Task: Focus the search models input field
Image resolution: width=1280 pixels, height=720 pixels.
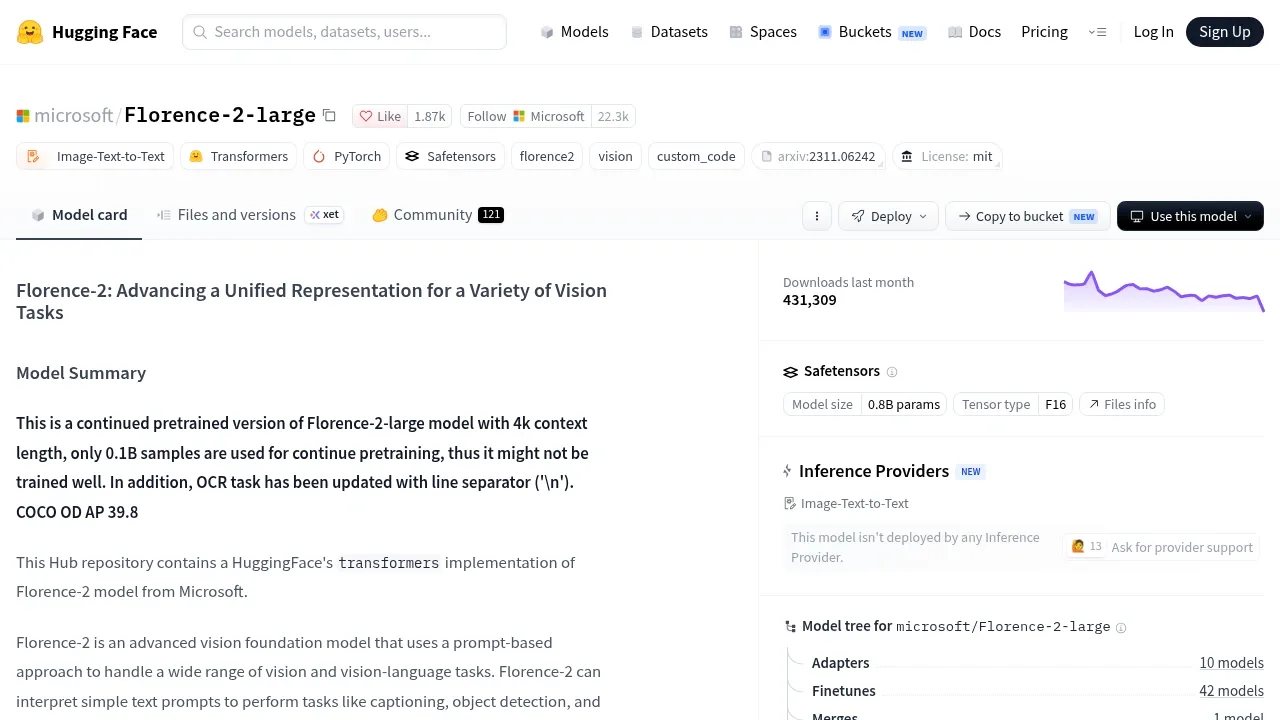Action: 344,32
